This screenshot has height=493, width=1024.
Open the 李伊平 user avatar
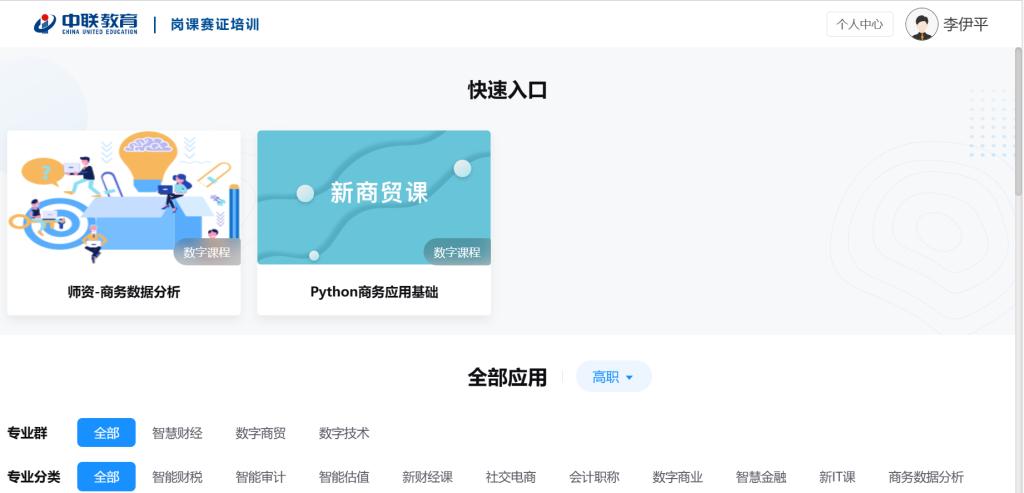[x=921, y=24]
